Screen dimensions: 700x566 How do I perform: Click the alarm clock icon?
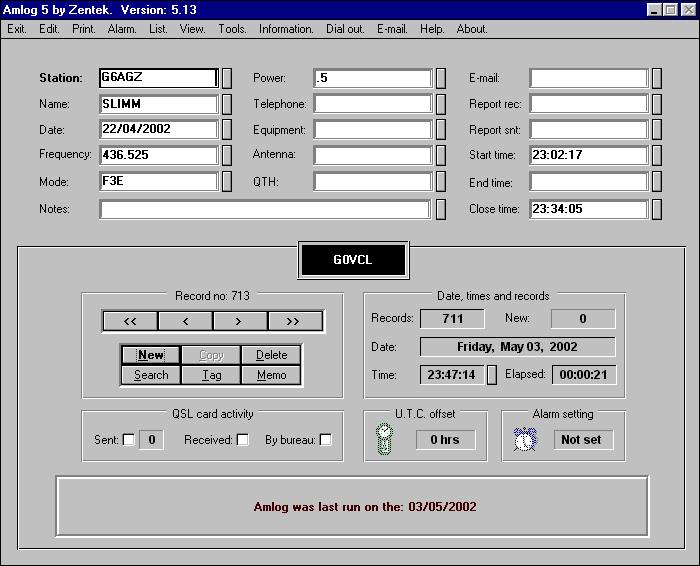coord(525,439)
